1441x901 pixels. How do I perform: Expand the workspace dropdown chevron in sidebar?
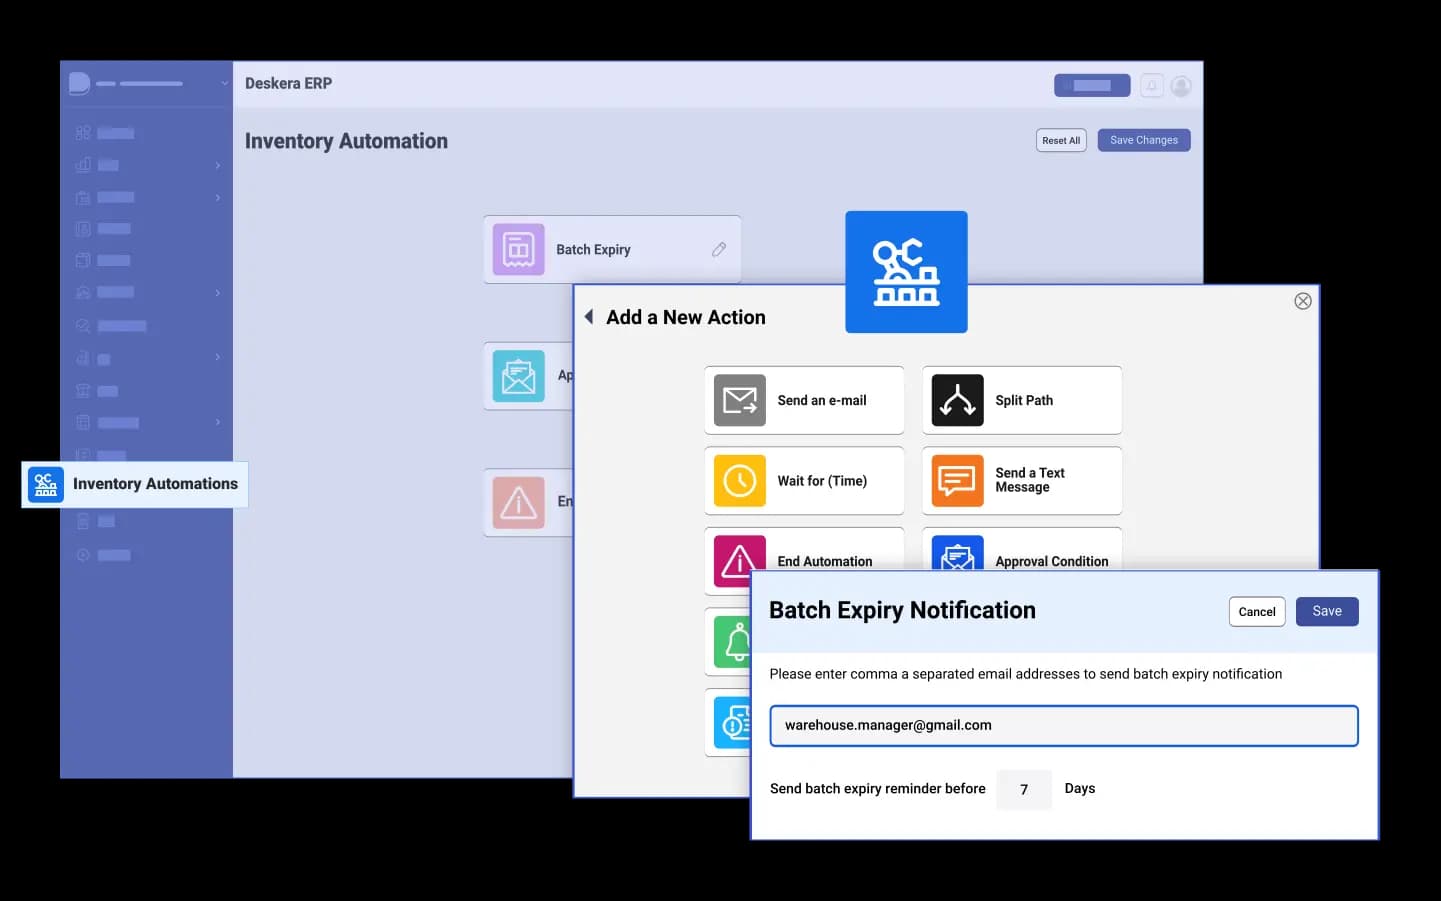(224, 83)
